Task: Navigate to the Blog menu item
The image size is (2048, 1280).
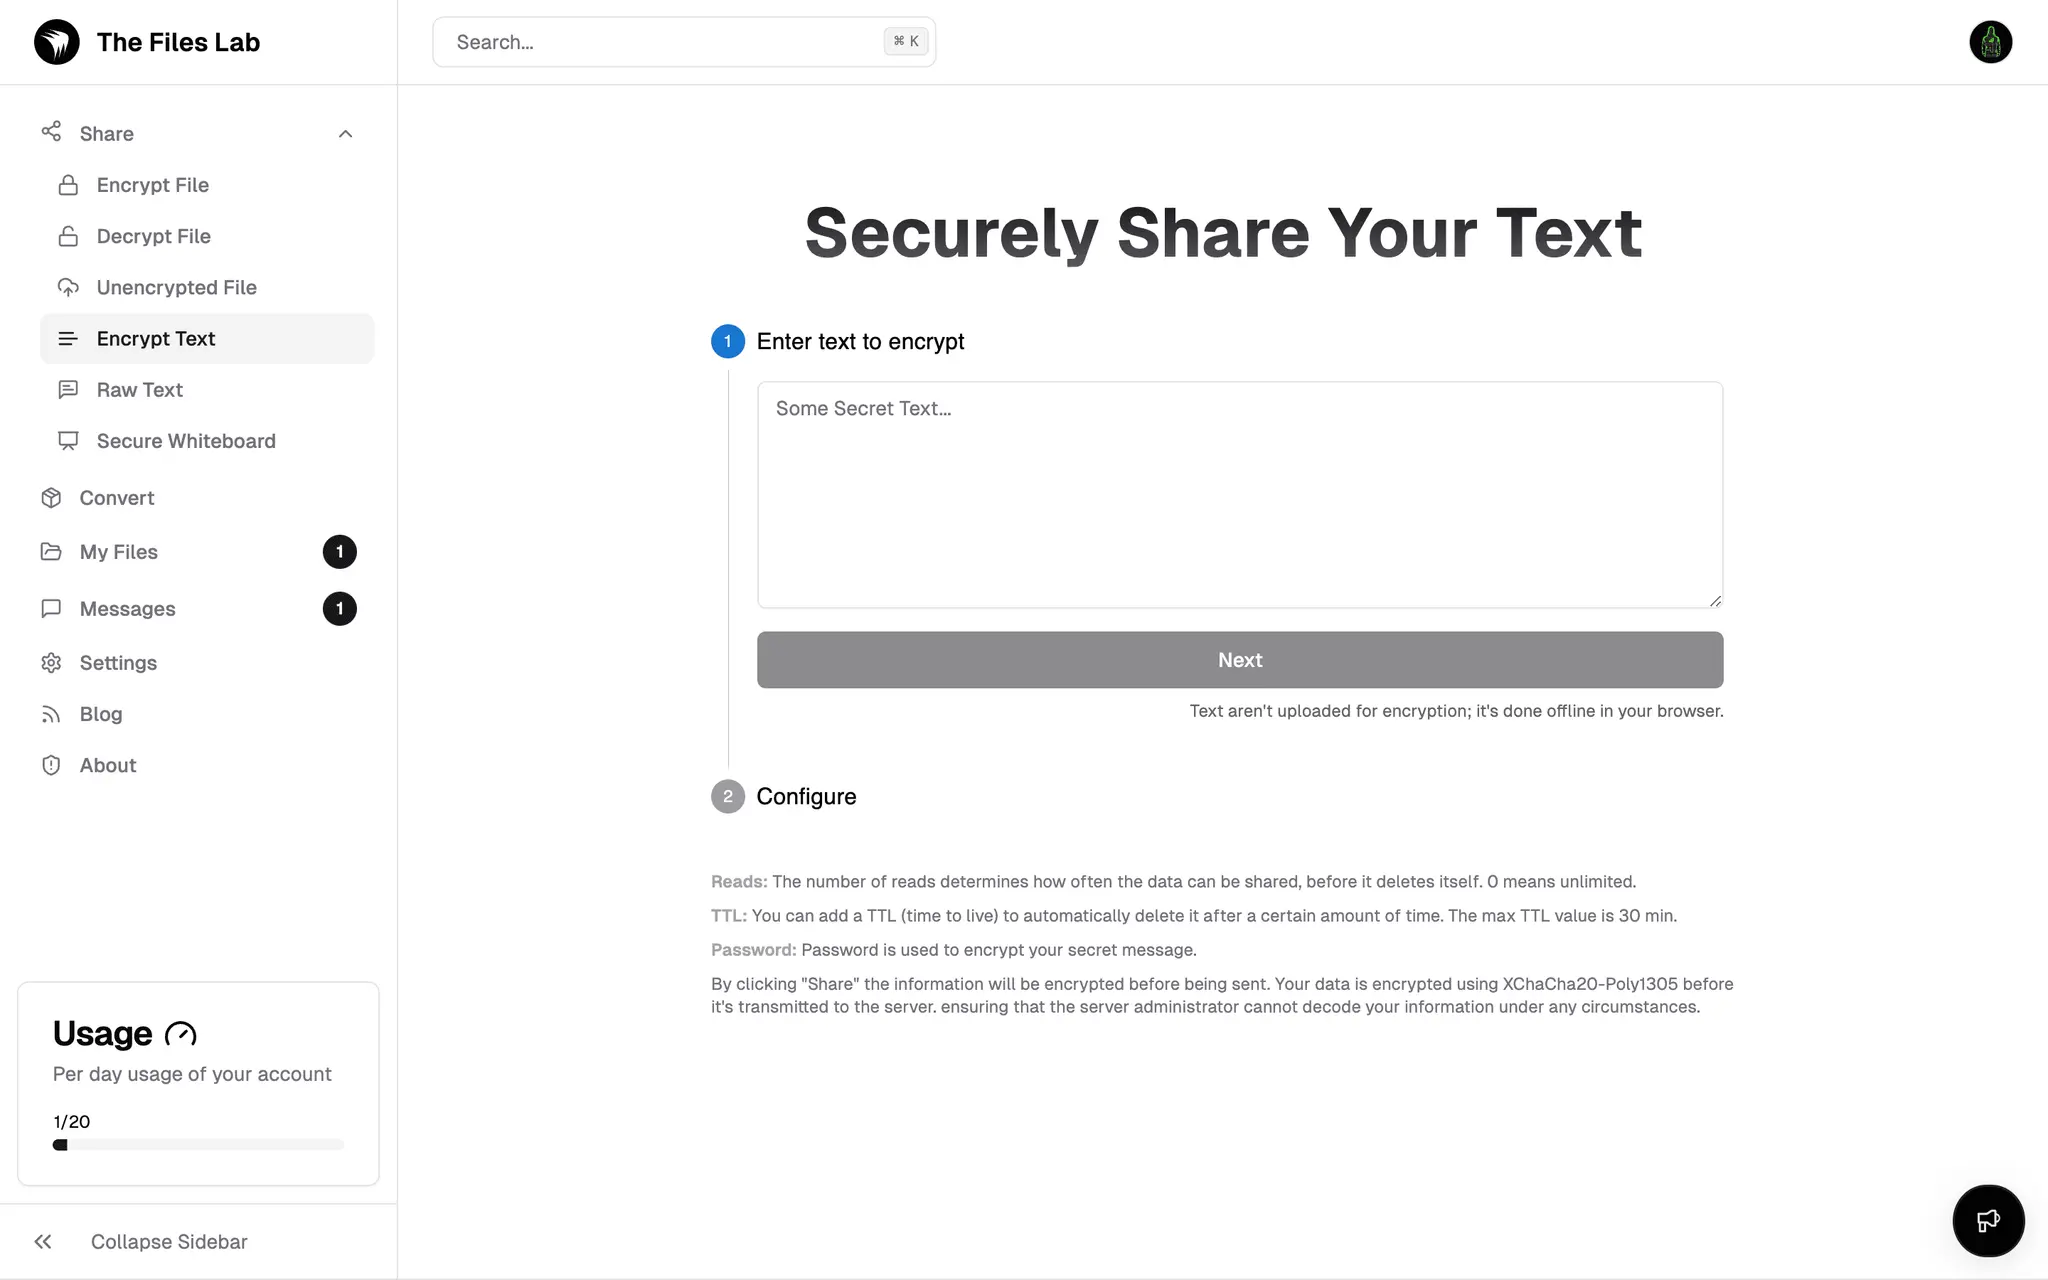Action: point(100,714)
